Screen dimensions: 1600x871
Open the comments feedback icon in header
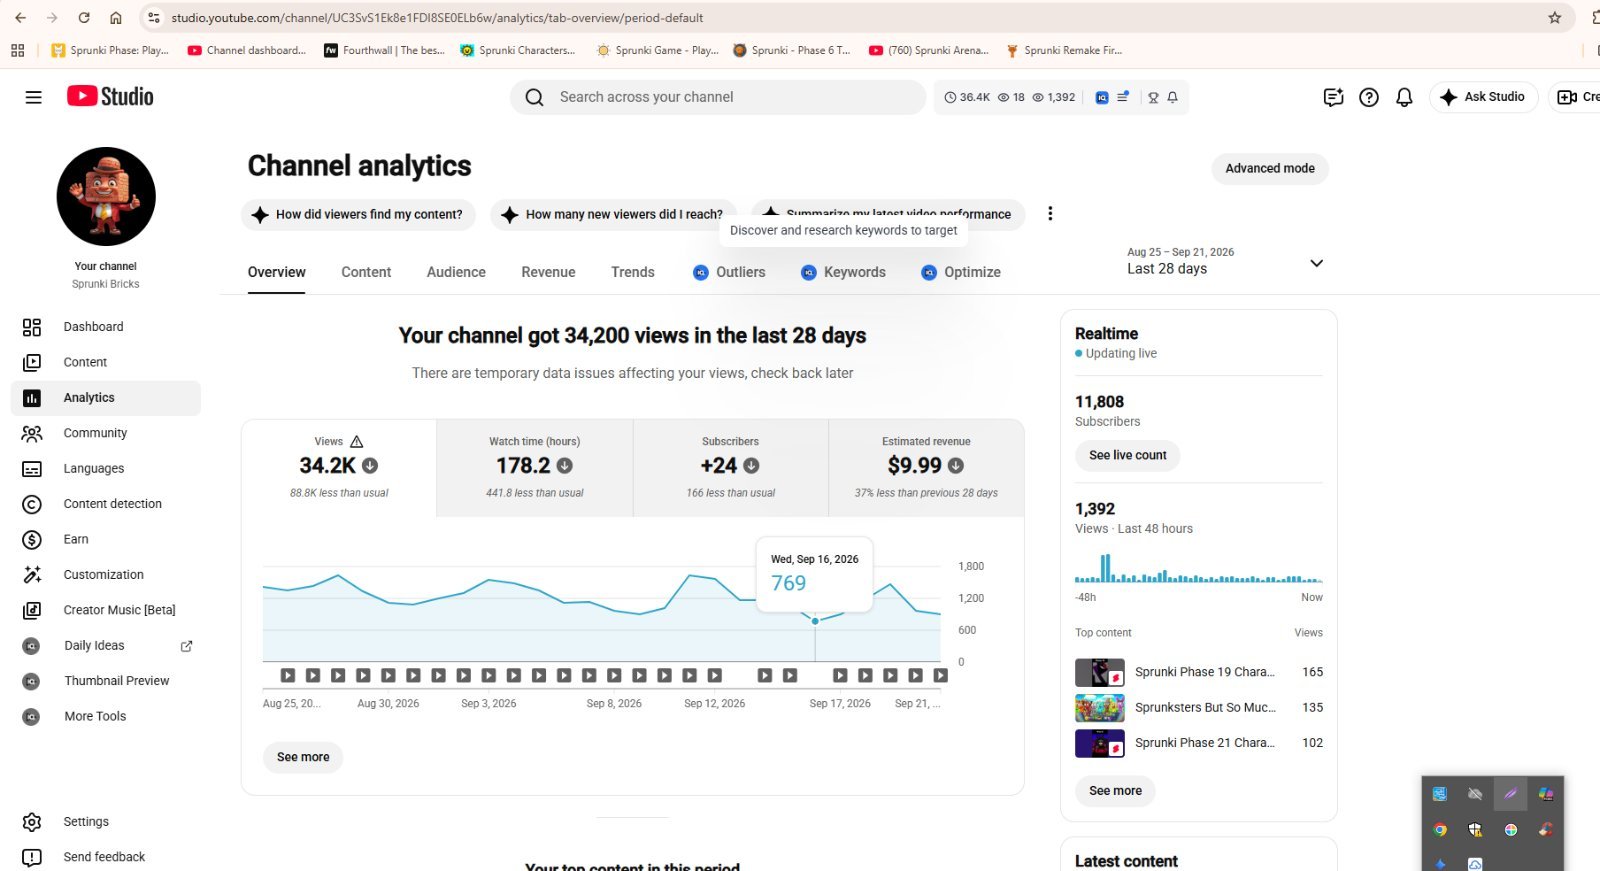point(1333,97)
